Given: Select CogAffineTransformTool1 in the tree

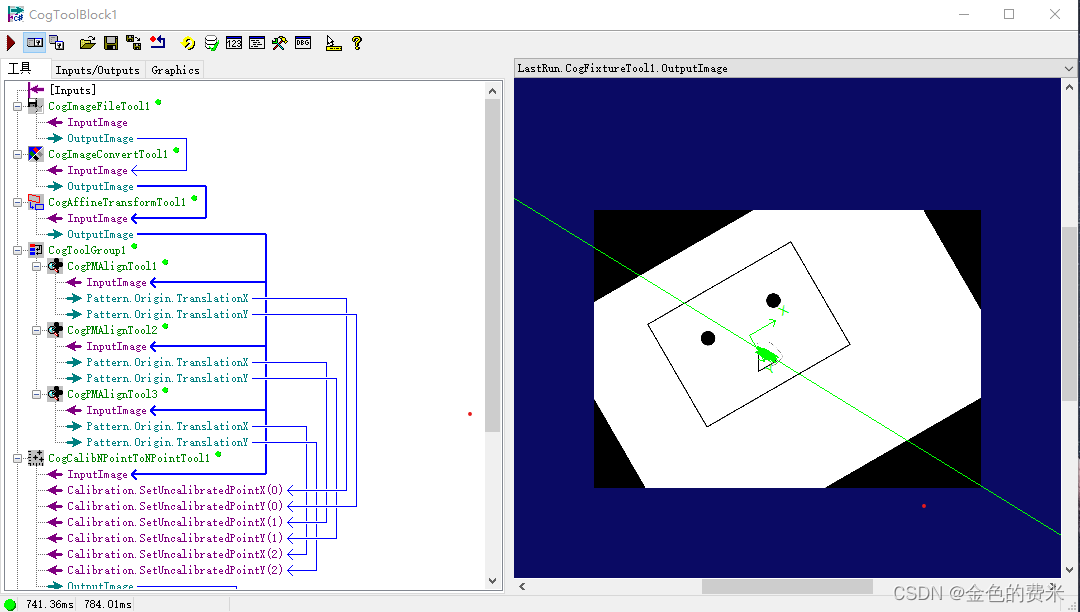Looking at the screenshot, I should tap(117, 202).
